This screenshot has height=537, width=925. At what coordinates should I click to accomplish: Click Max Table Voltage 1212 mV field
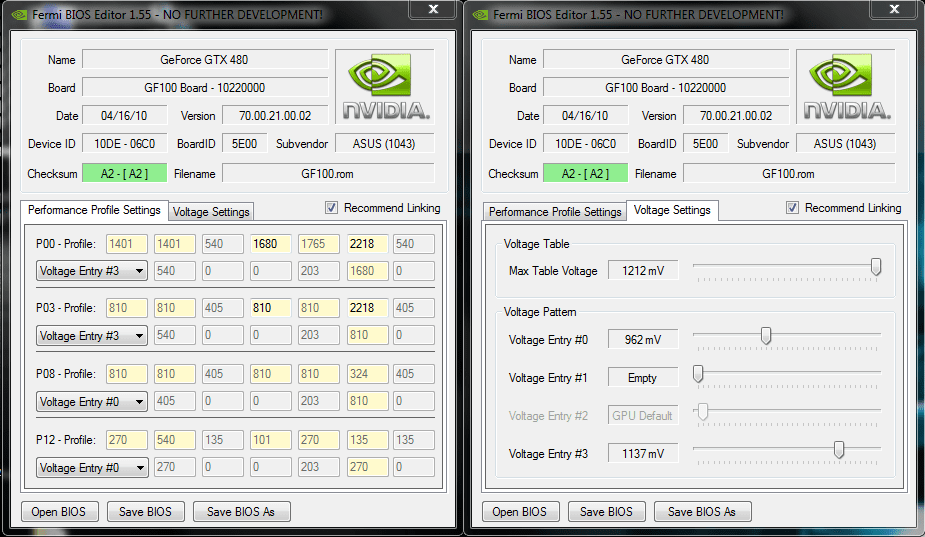[x=643, y=271]
